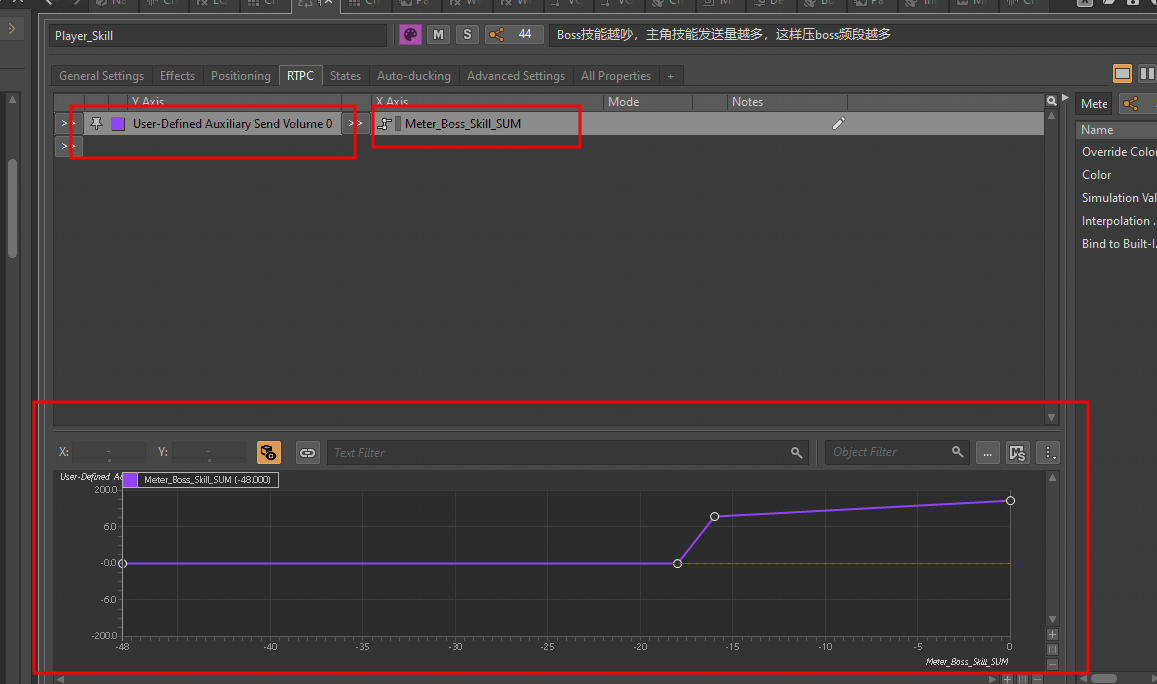Click the 'User-Defined Auxiliary Send Volume 0' entry

point(232,124)
